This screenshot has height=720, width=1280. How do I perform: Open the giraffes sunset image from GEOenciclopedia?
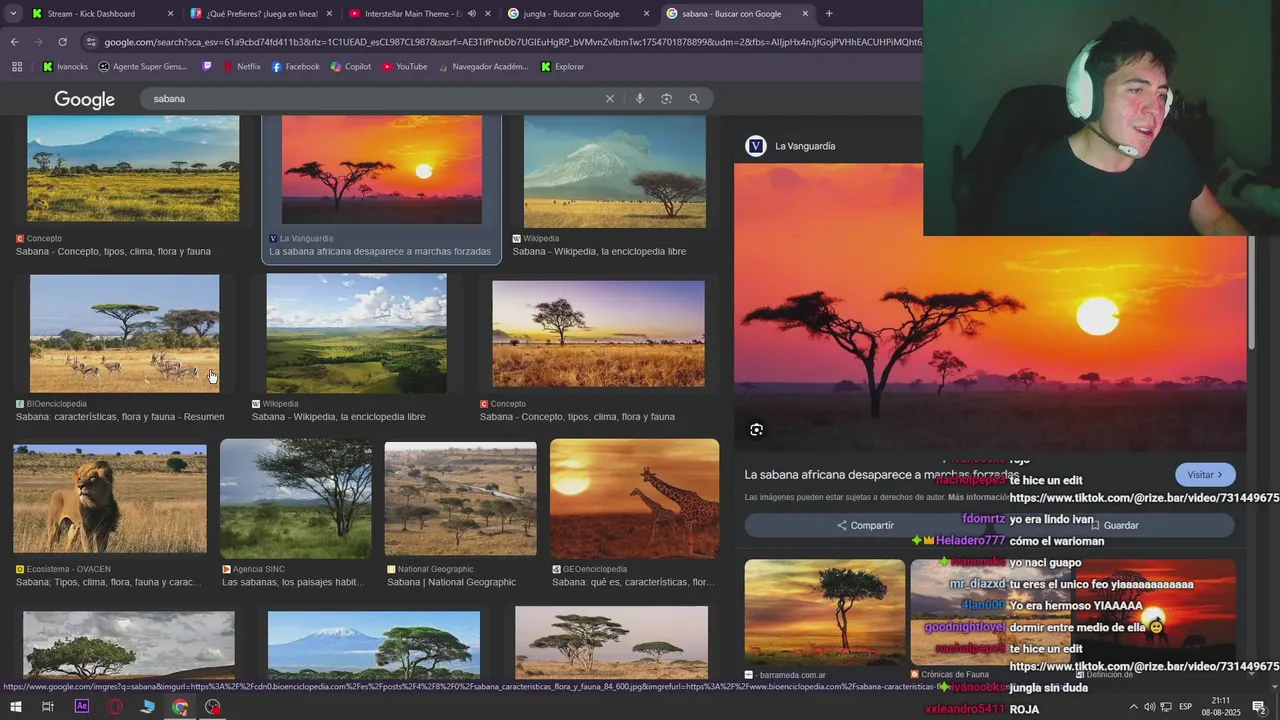[x=634, y=498]
